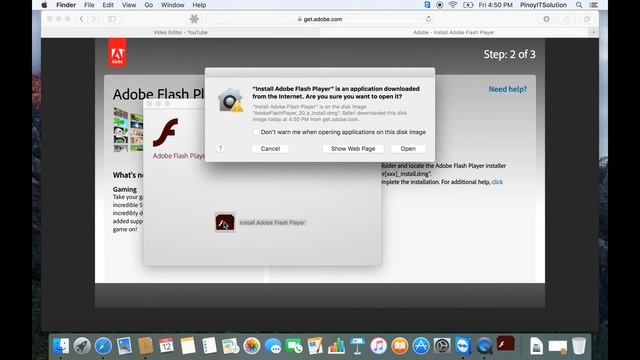Open the colorful Photos flower icon
Screen dimensions: 640x360
(251, 346)
